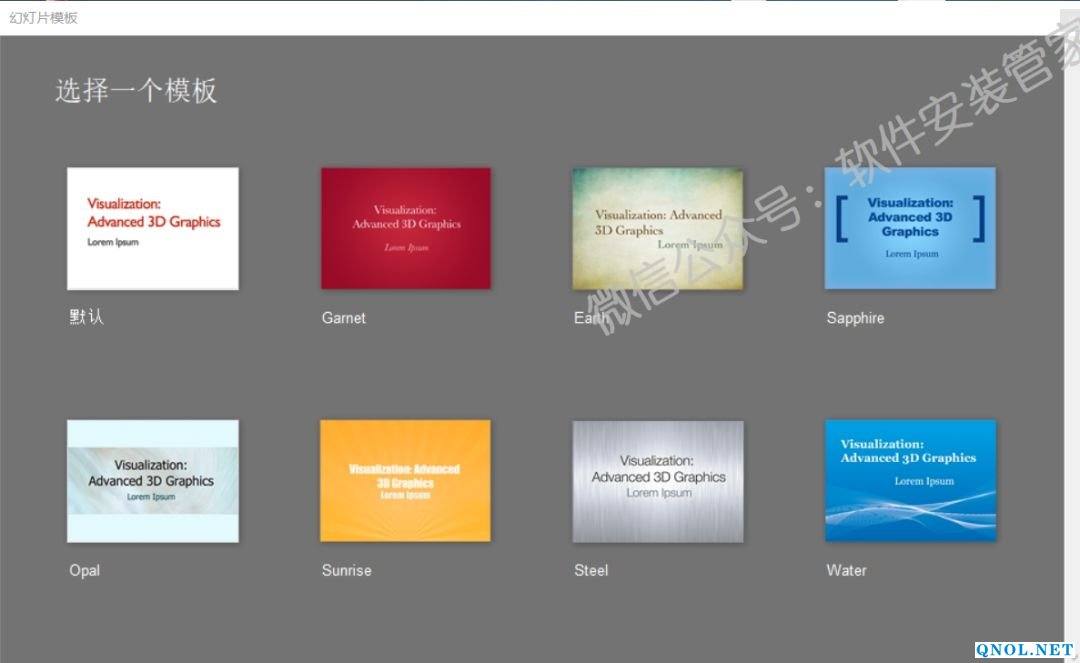Choose the pale Opal template thumbnail

pos(153,481)
